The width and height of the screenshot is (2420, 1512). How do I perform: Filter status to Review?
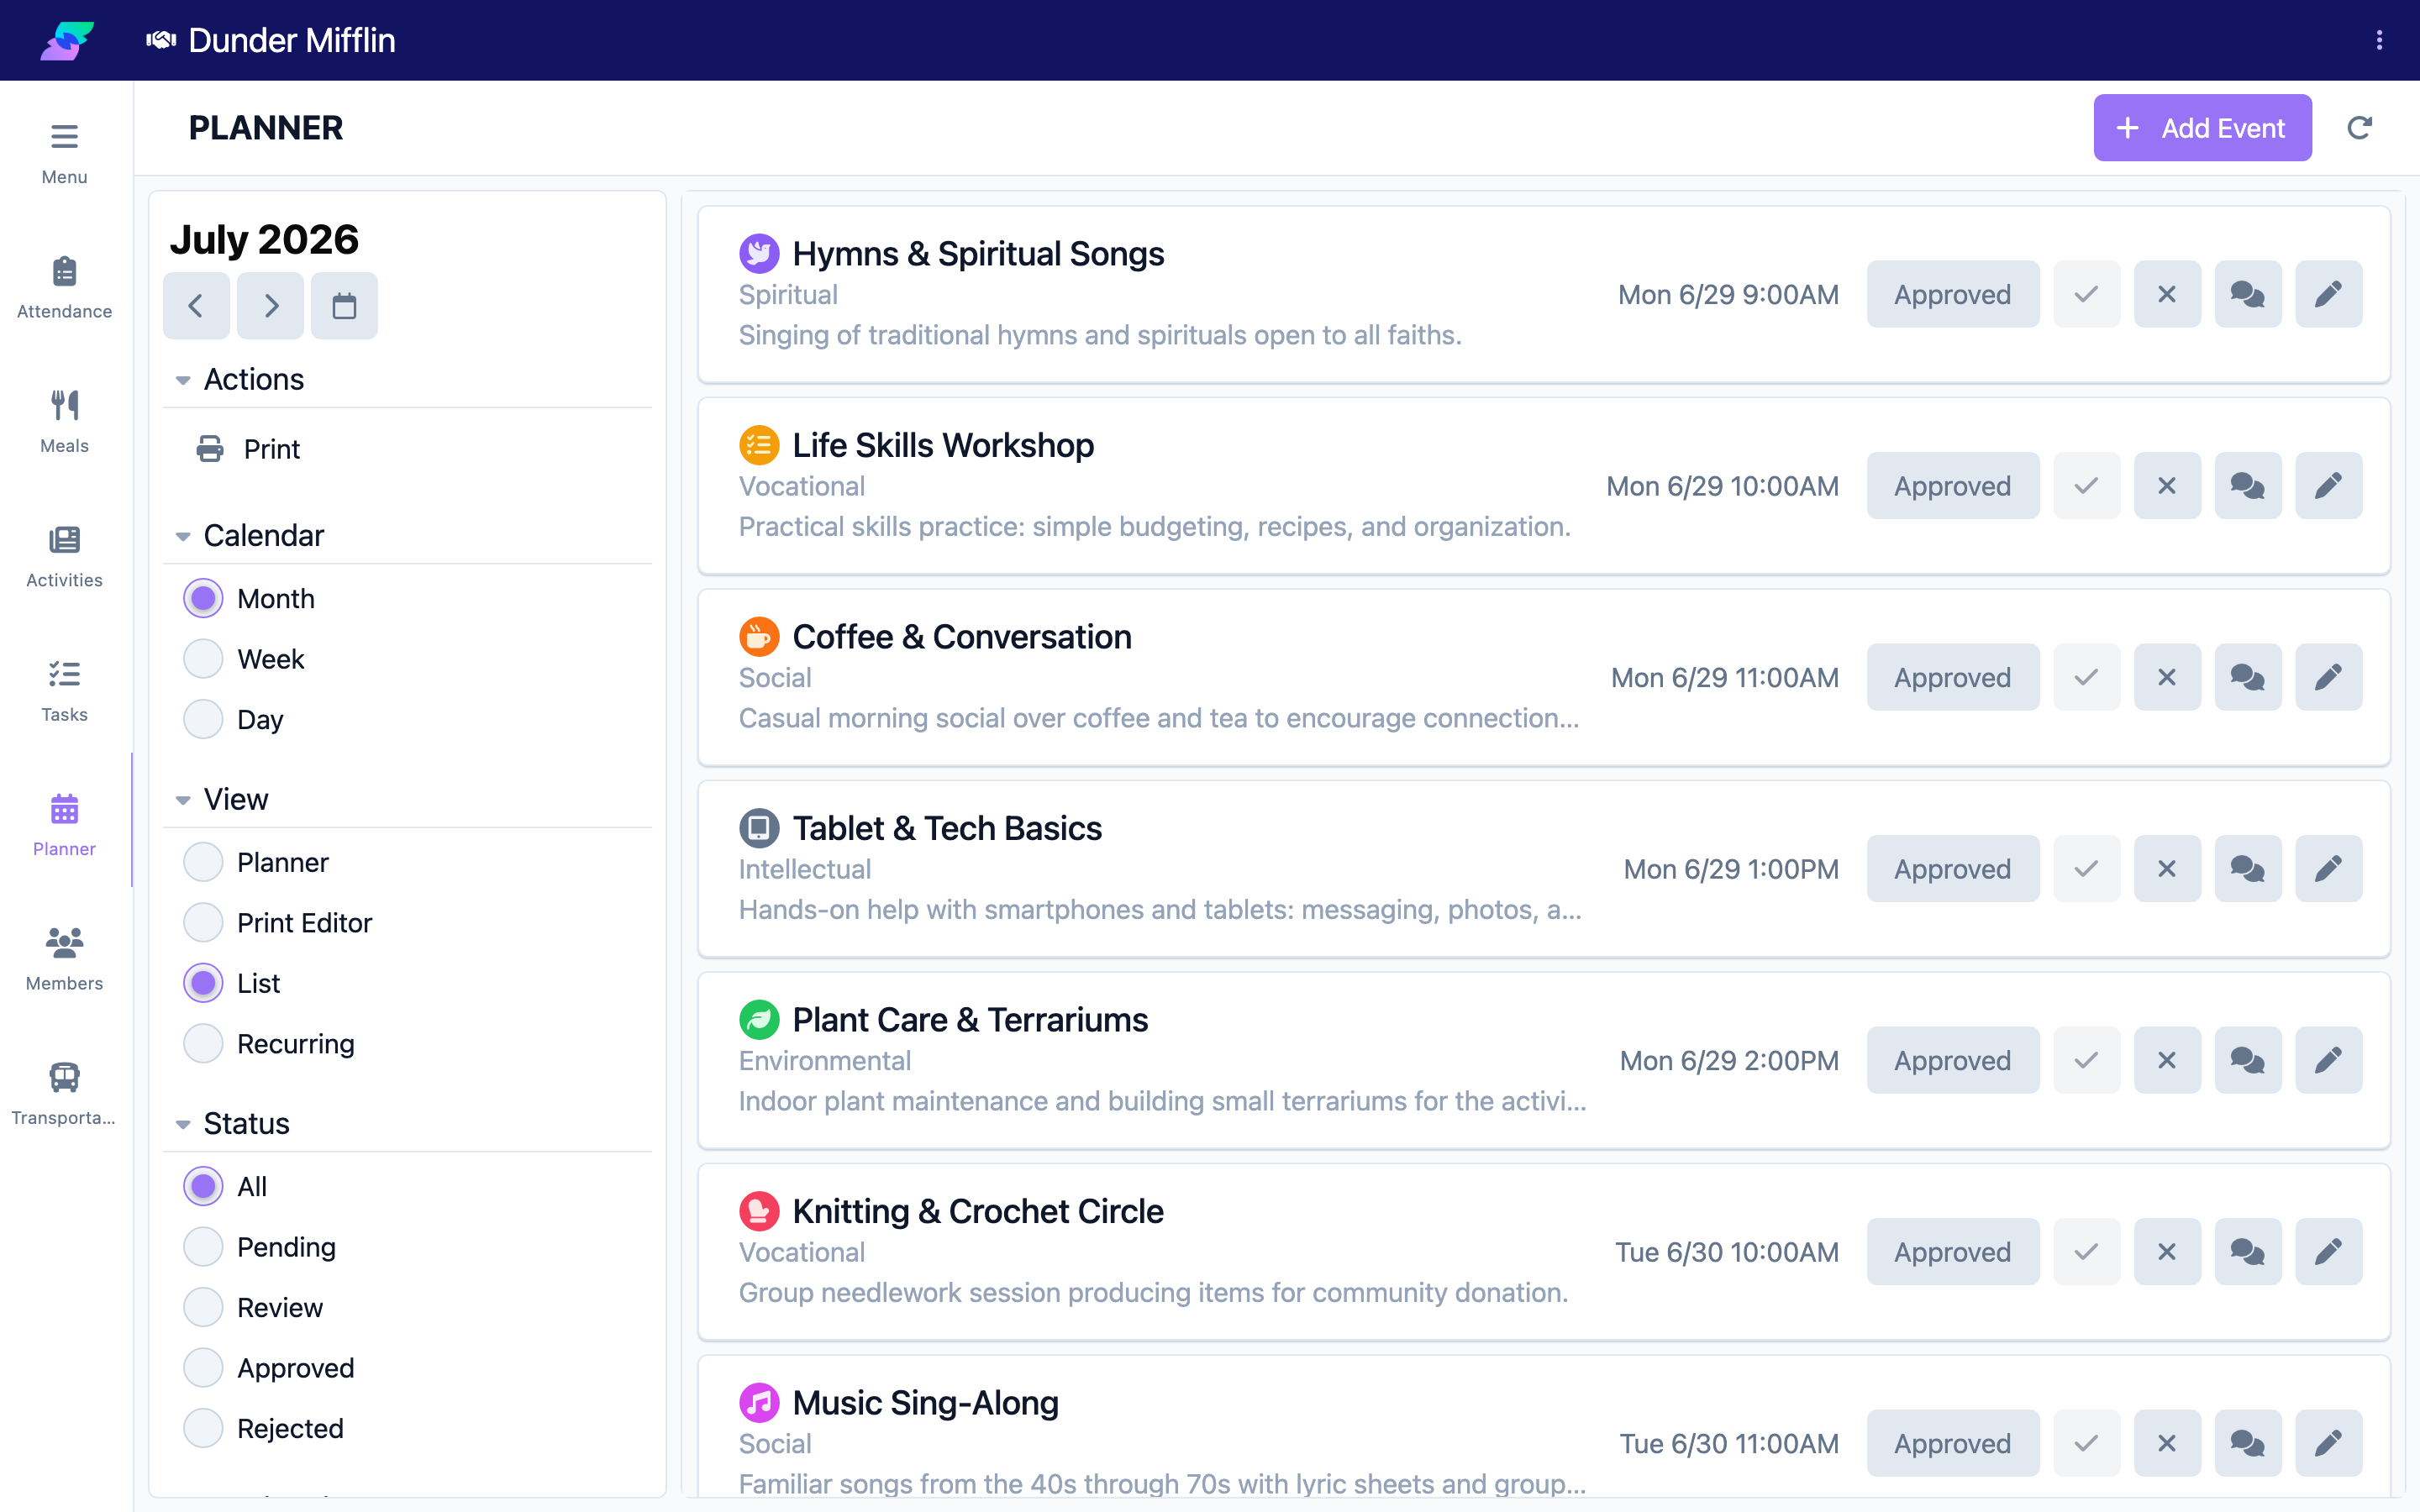[x=203, y=1307]
